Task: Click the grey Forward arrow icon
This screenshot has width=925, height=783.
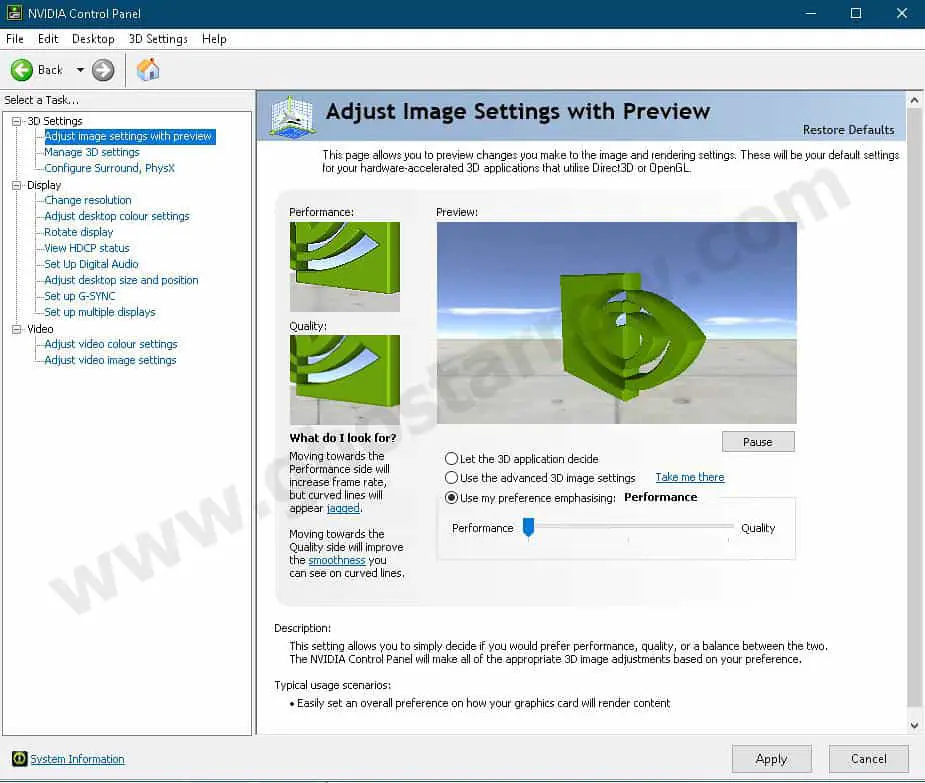Action: [x=103, y=70]
